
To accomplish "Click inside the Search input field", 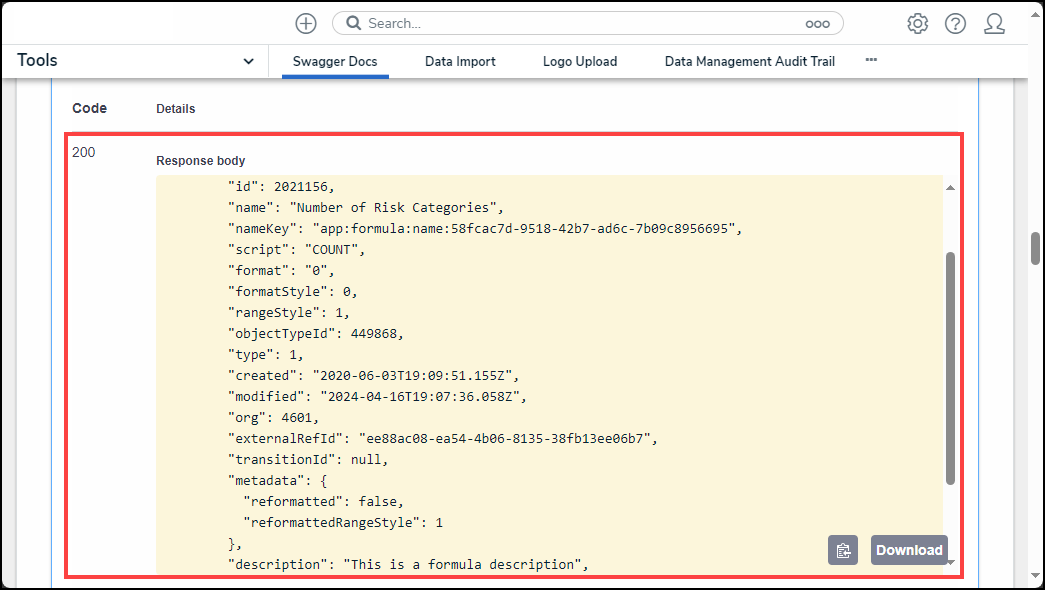I will (580, 23).
